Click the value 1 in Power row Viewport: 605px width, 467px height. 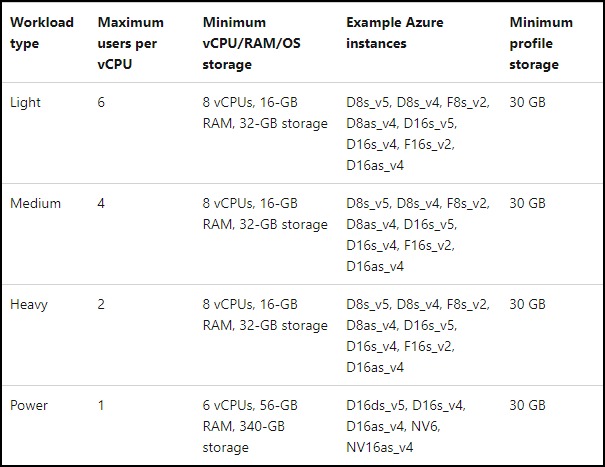point(102,405)
